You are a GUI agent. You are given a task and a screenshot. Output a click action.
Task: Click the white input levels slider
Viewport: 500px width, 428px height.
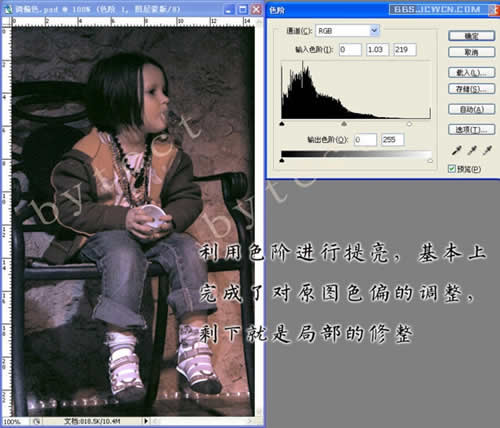tap(409, 124)
